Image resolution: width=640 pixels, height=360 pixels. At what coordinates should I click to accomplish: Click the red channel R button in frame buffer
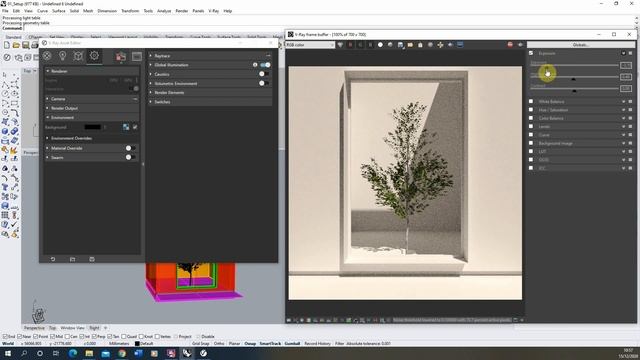point(350,45)
